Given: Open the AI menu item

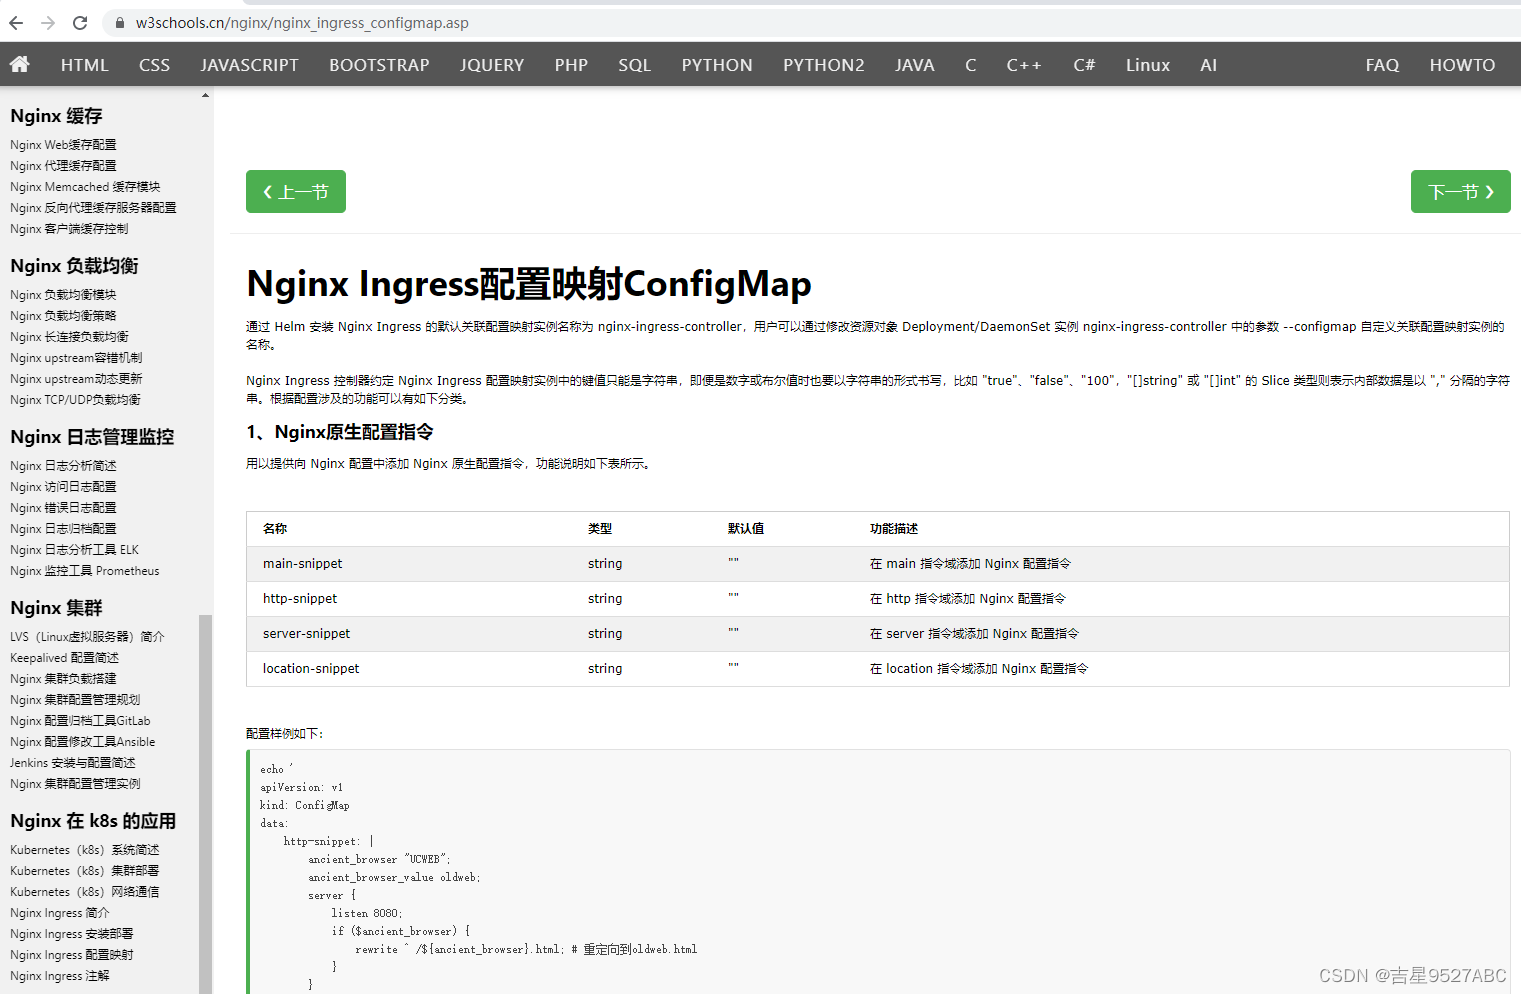Looking at the screenshot, I should coord(1208,65).
